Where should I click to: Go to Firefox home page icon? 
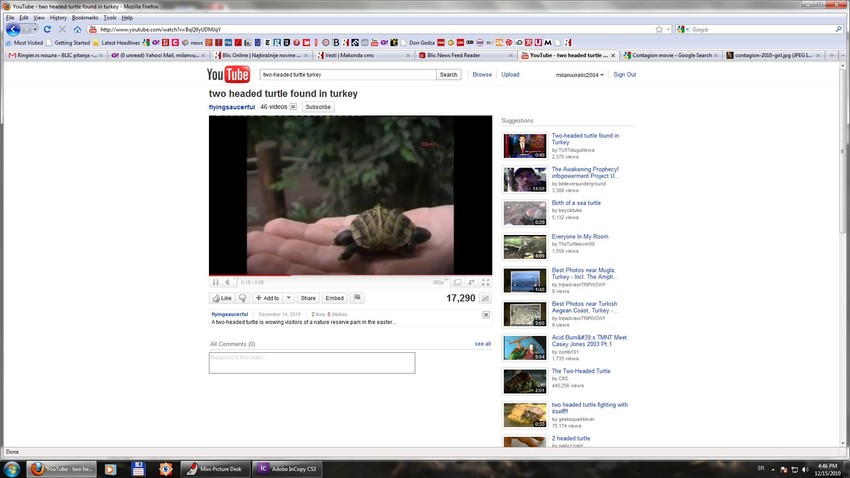click(x=77, y=29)
